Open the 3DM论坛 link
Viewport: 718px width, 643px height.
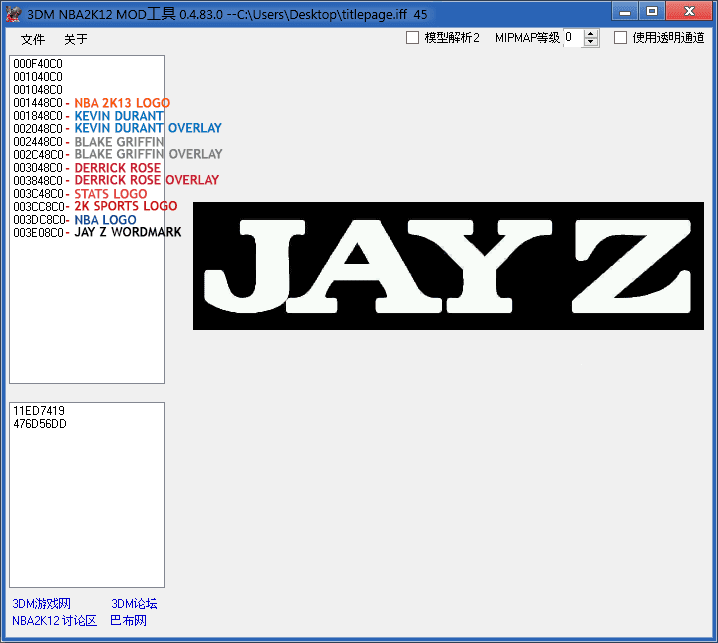pos(134,604)
